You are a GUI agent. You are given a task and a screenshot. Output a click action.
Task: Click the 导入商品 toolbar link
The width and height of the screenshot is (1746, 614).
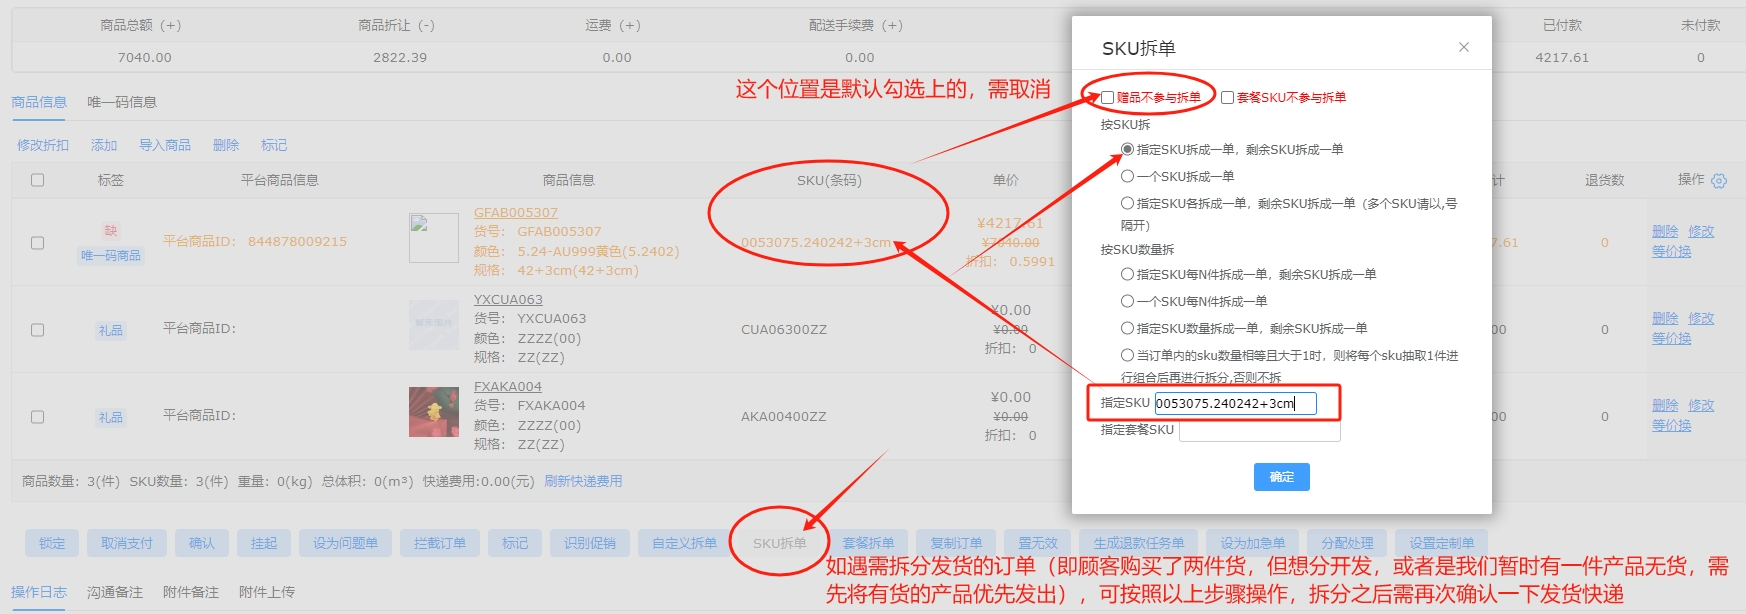click(165, 145)
